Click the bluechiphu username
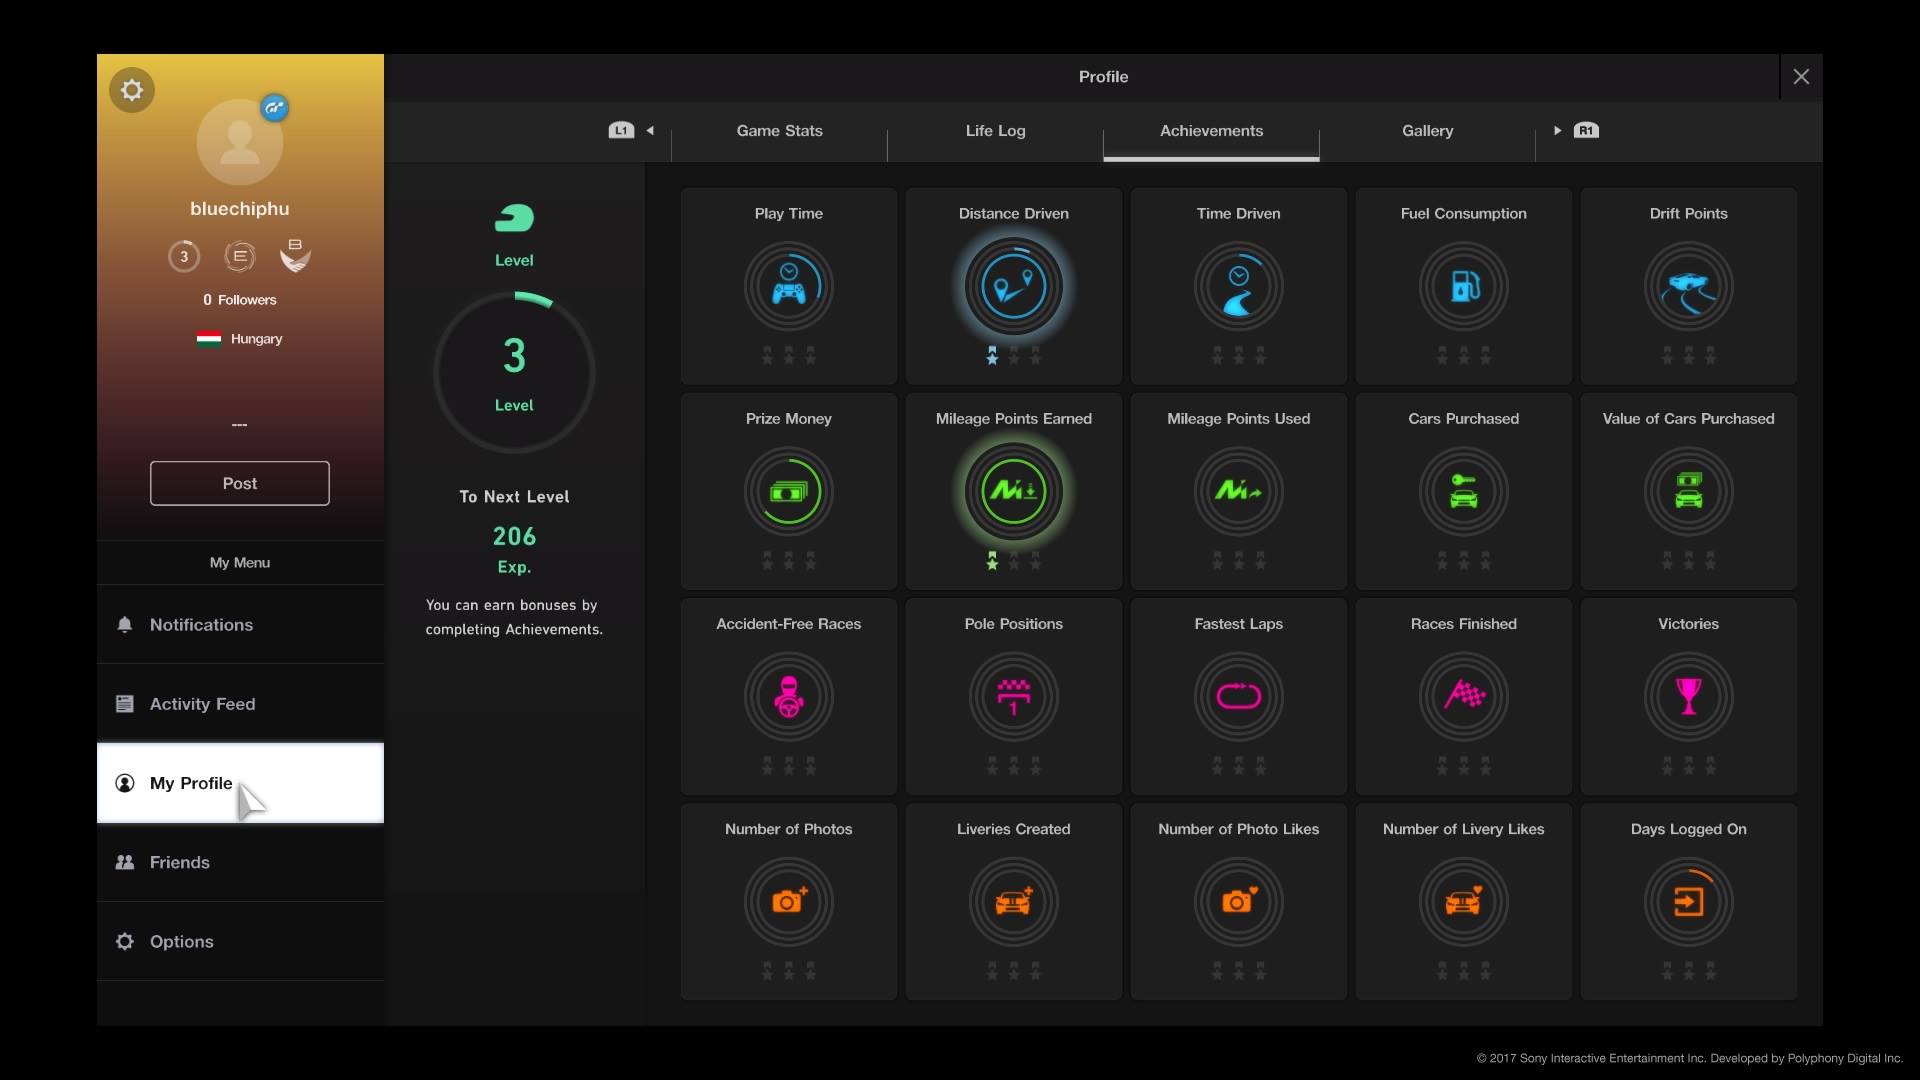 coord(240,209)
